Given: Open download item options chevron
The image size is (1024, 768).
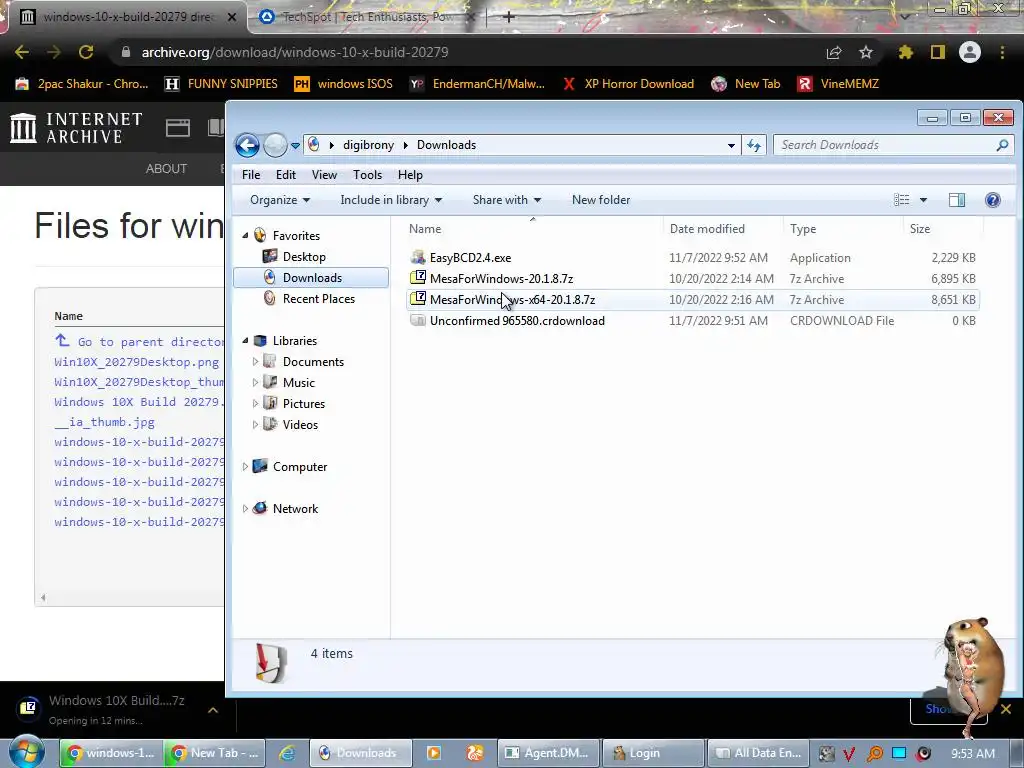Looking at the screenshot, I should 213,710.
